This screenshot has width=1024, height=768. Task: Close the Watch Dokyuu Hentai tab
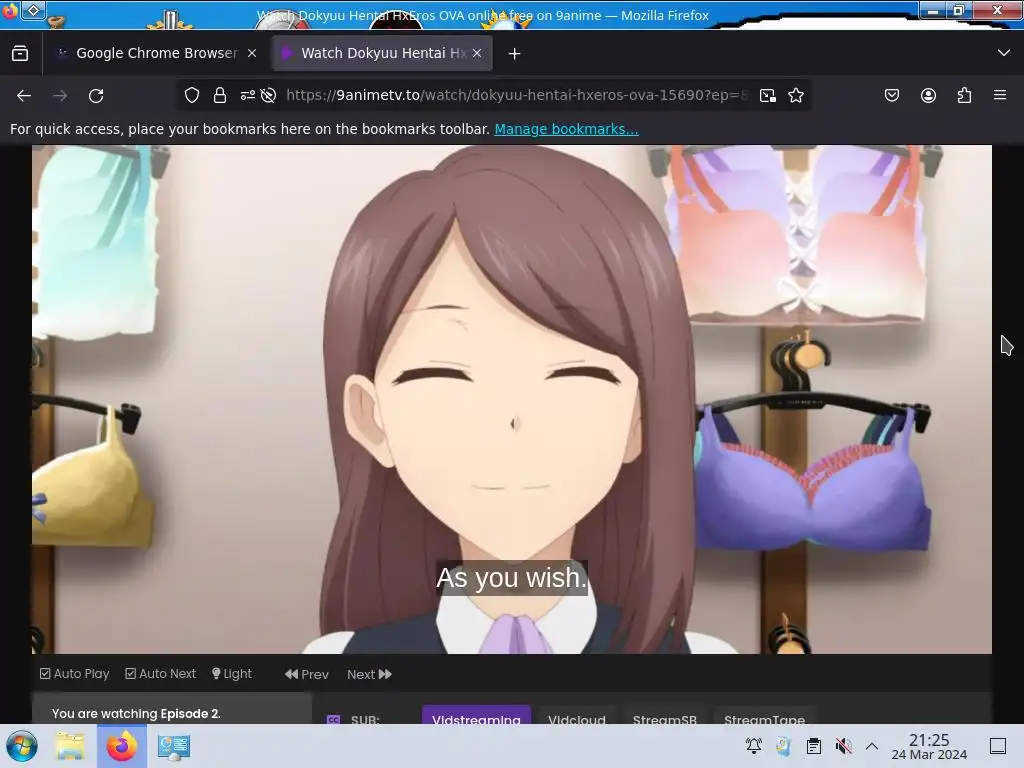click(x=477, y=54)
